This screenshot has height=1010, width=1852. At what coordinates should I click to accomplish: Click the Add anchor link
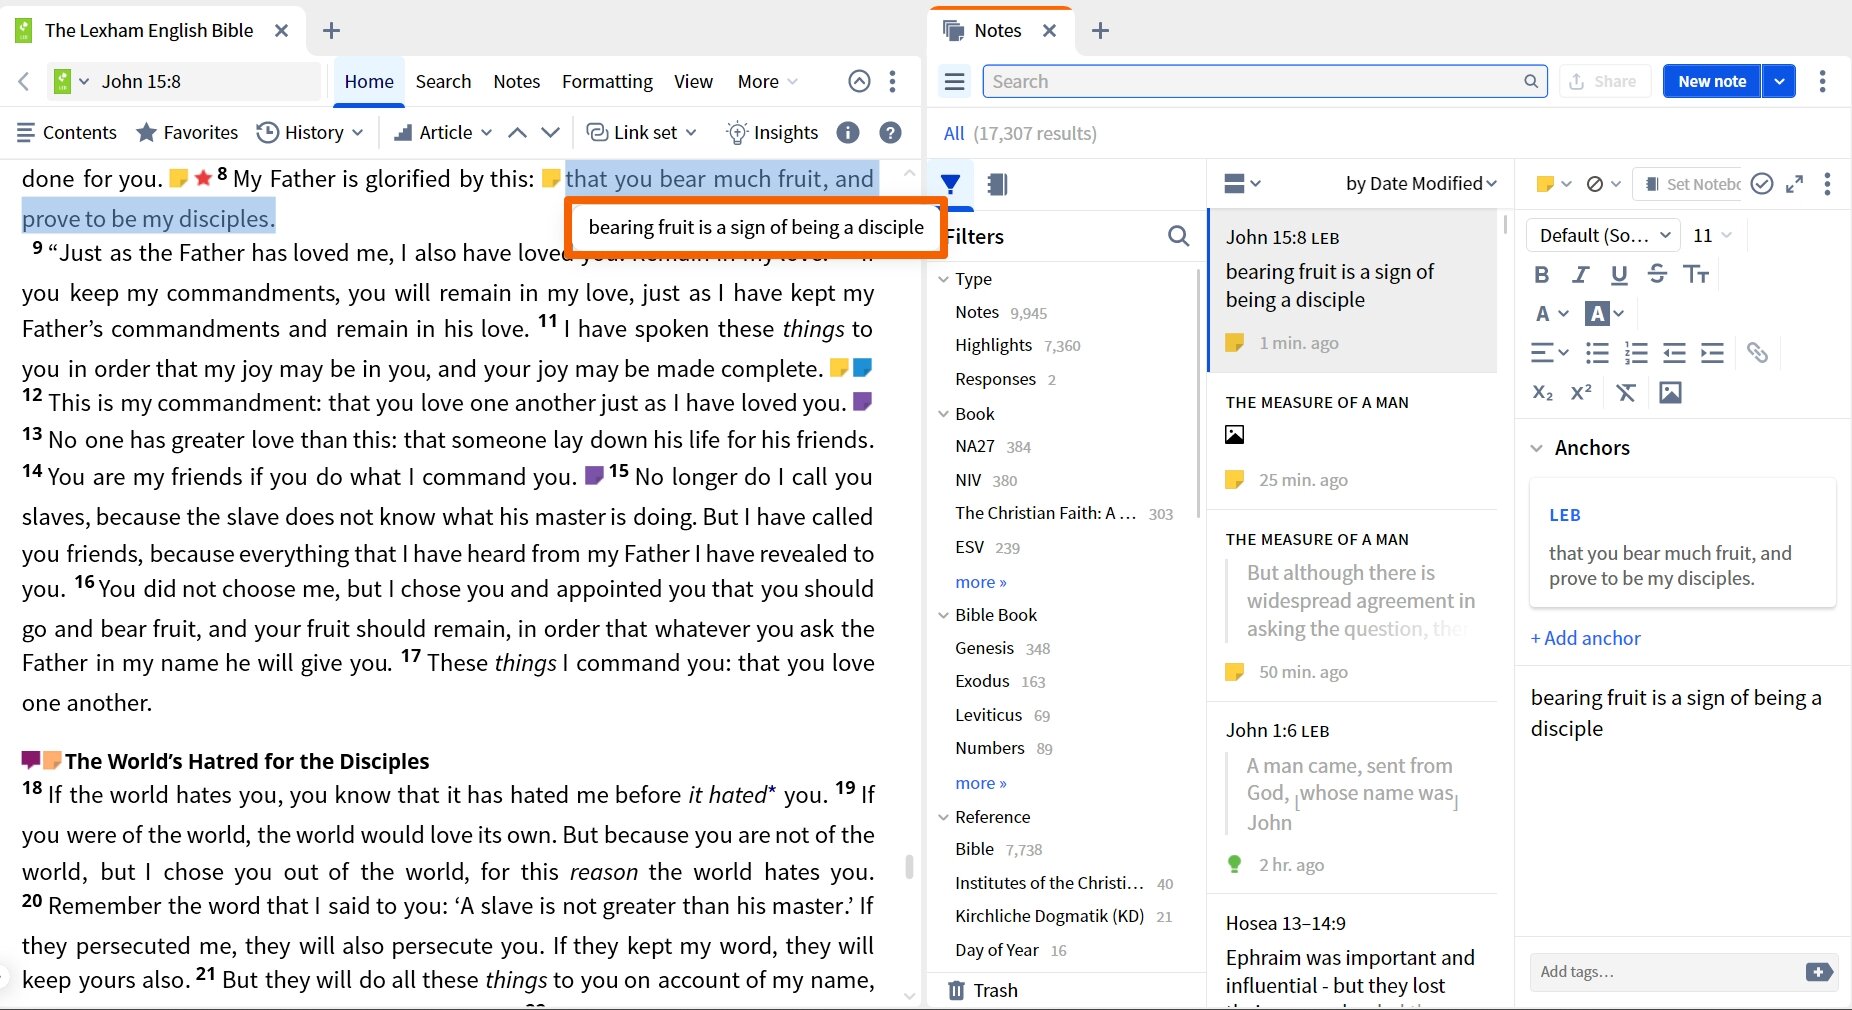pyautogui.click(x=1585, y=638)
